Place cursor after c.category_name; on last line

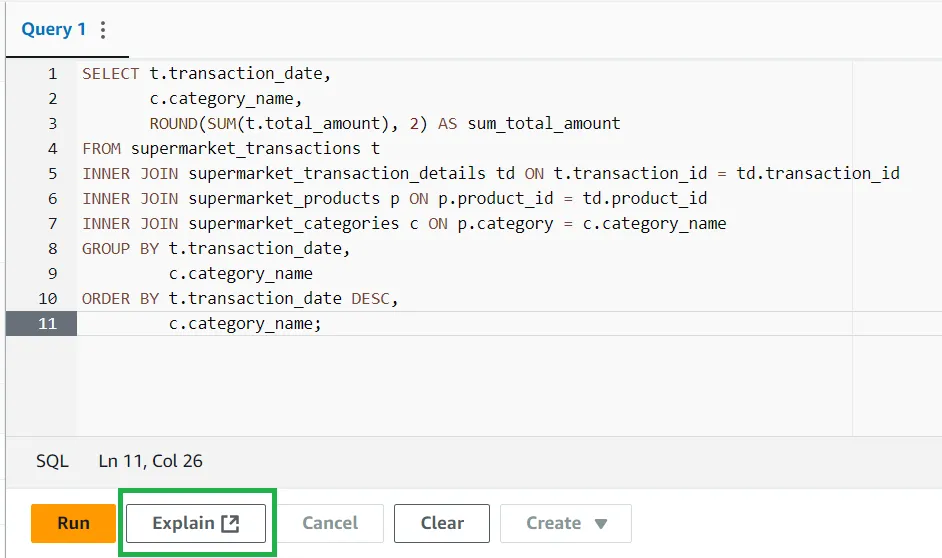coord(323,324)
